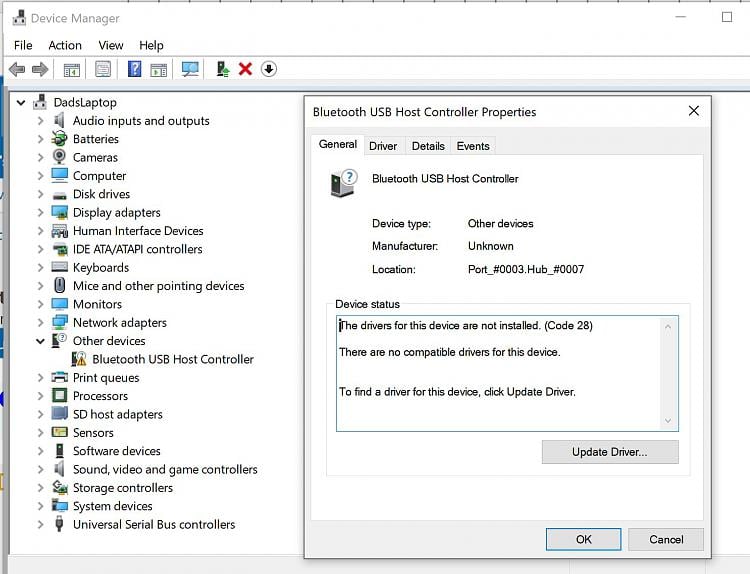Switch to the Driver tab

click(383, 146)
